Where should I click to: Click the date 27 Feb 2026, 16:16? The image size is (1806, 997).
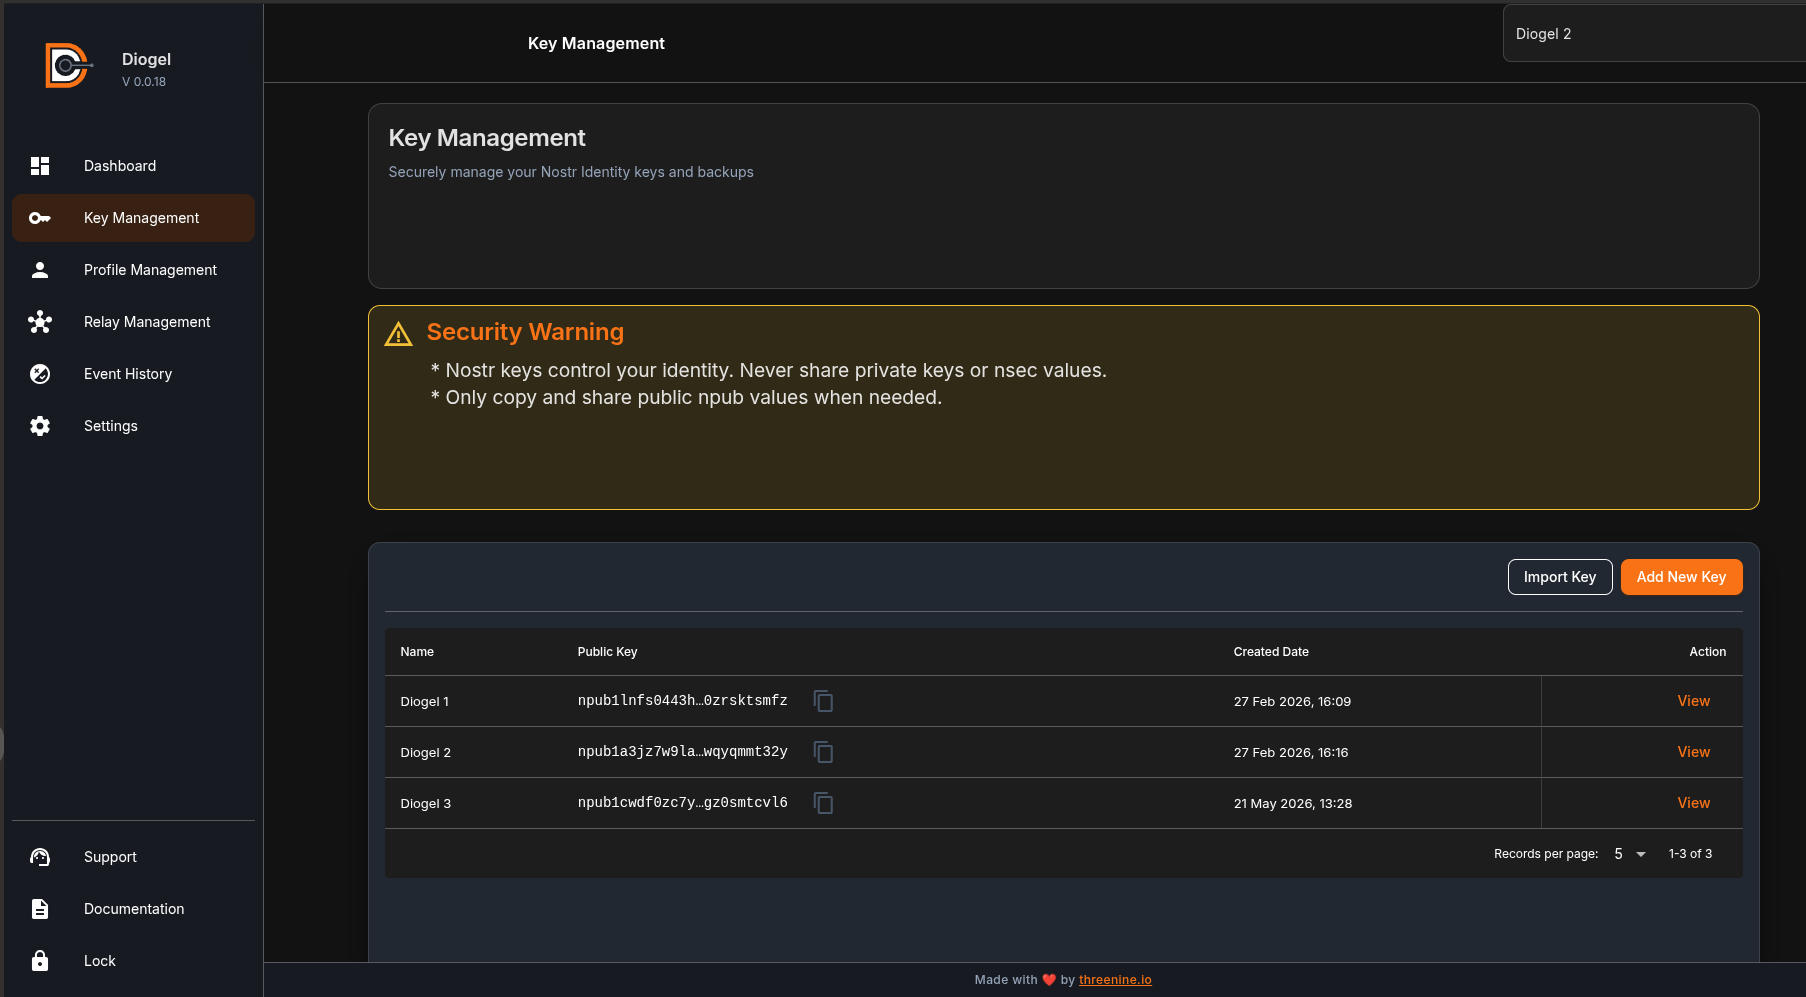[x=1291, y=753]
